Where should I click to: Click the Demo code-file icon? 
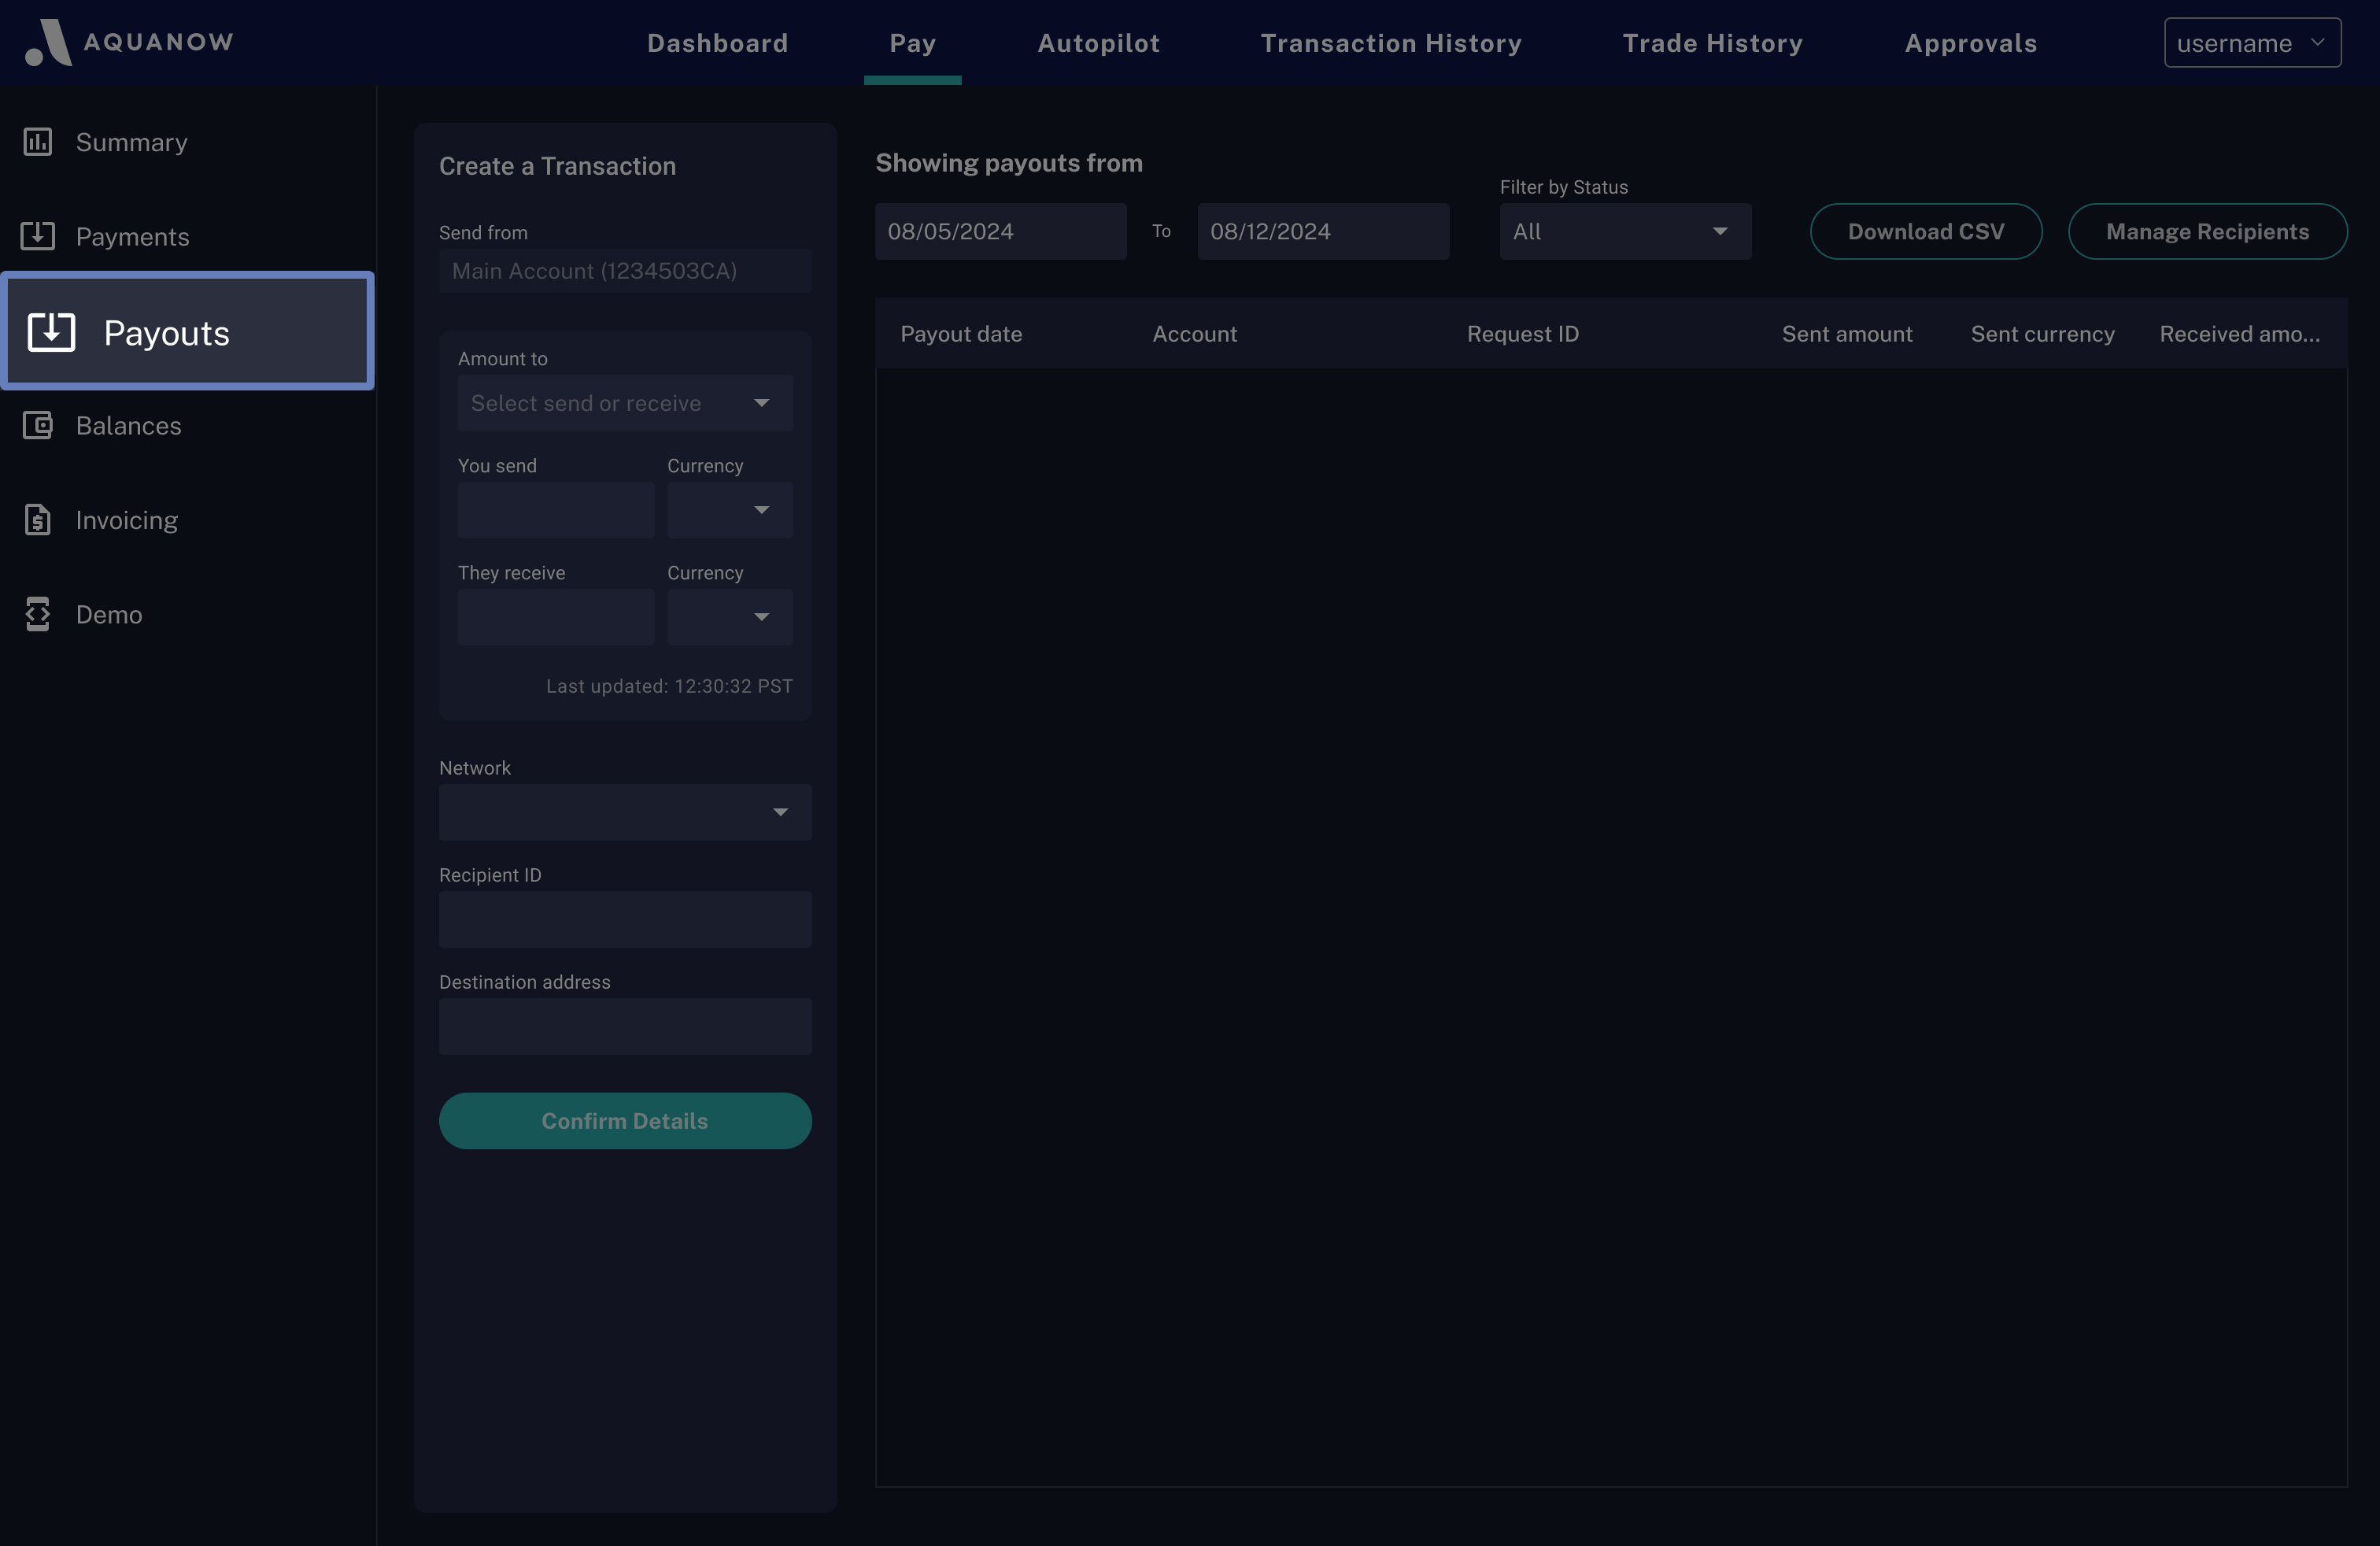click(38, 614)
